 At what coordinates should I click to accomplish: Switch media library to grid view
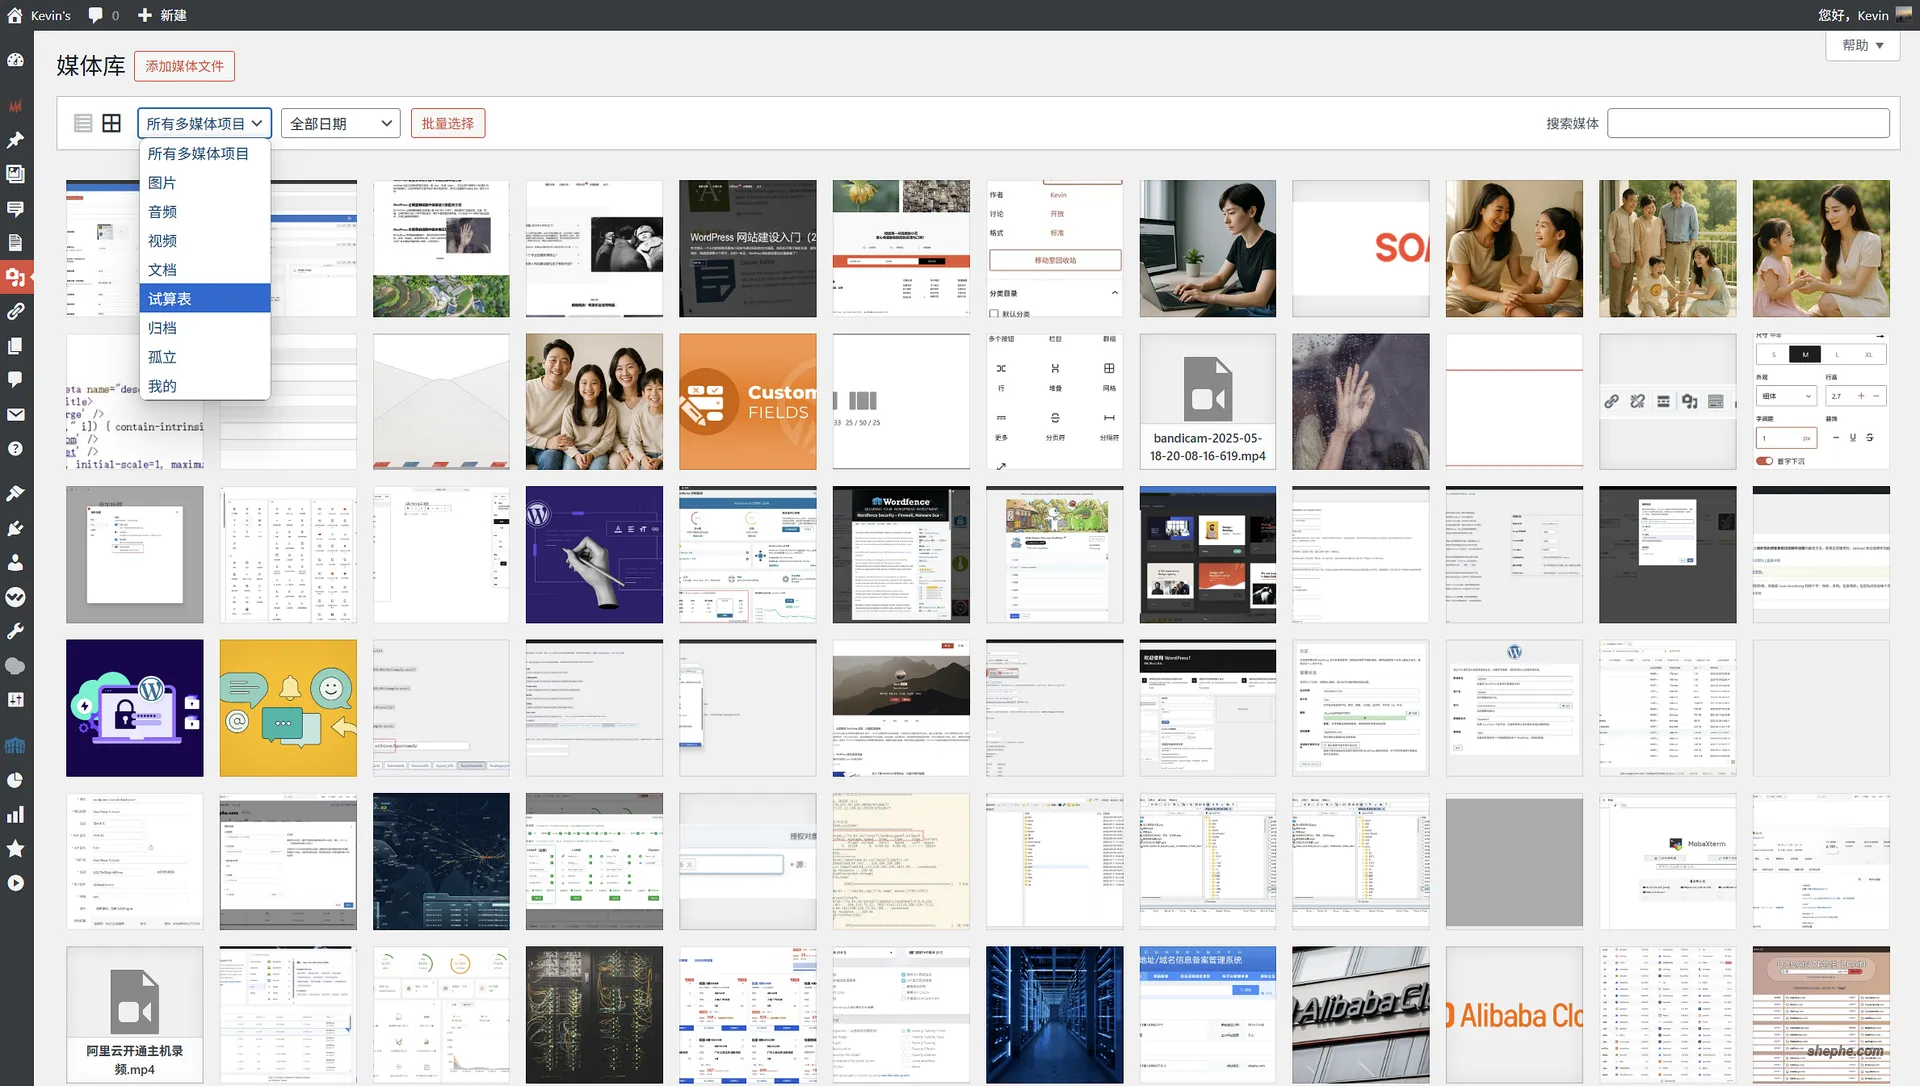[112, 122]
